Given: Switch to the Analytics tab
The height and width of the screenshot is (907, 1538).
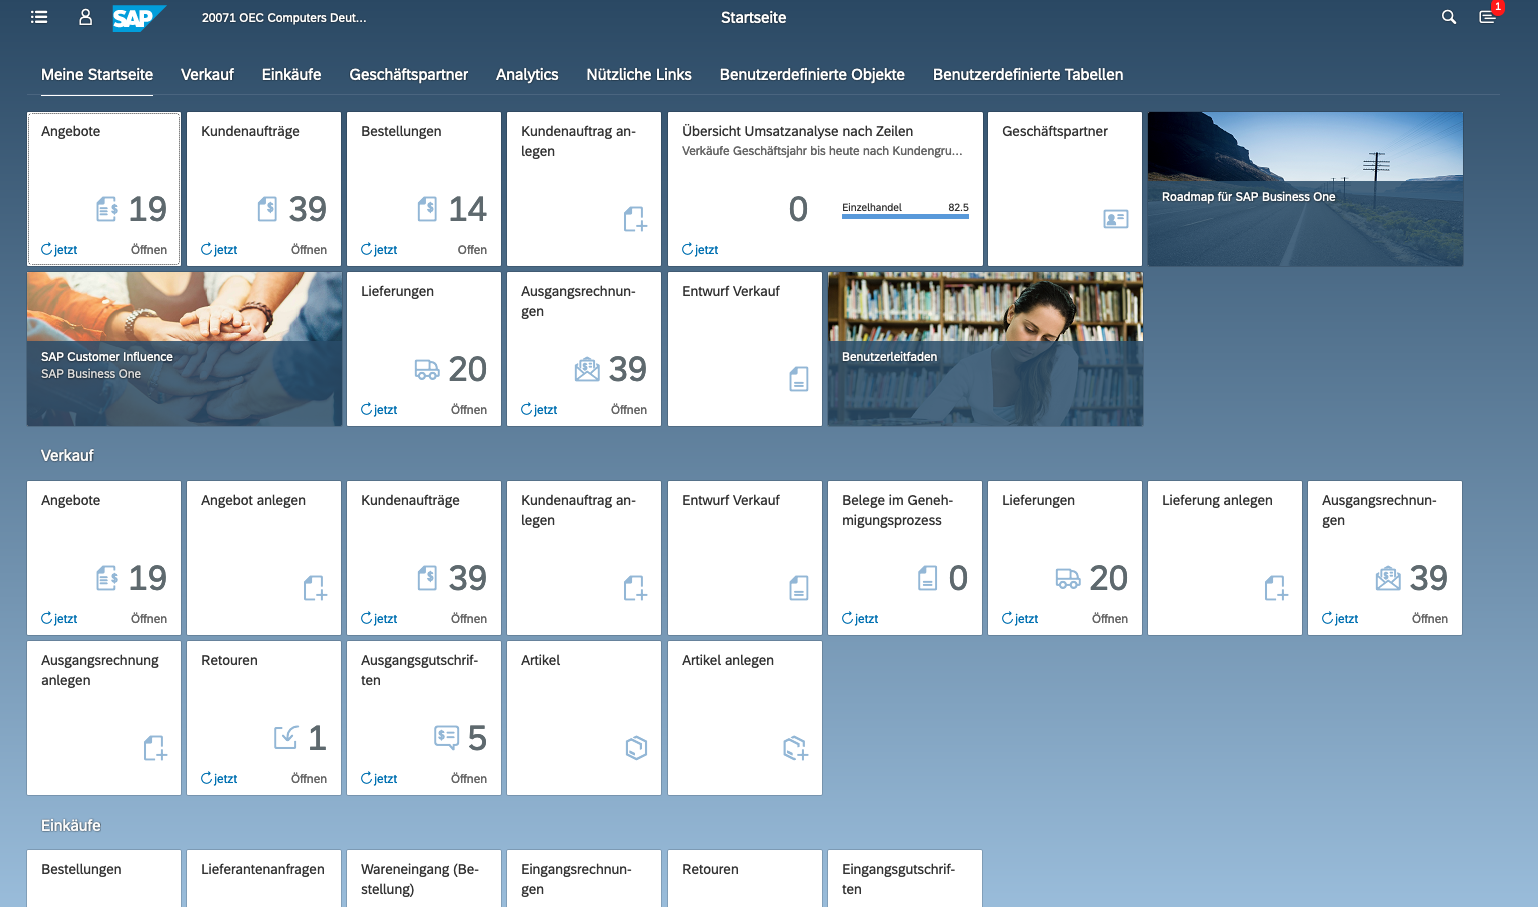Looking at the screenshot, I should click(527, 75).
